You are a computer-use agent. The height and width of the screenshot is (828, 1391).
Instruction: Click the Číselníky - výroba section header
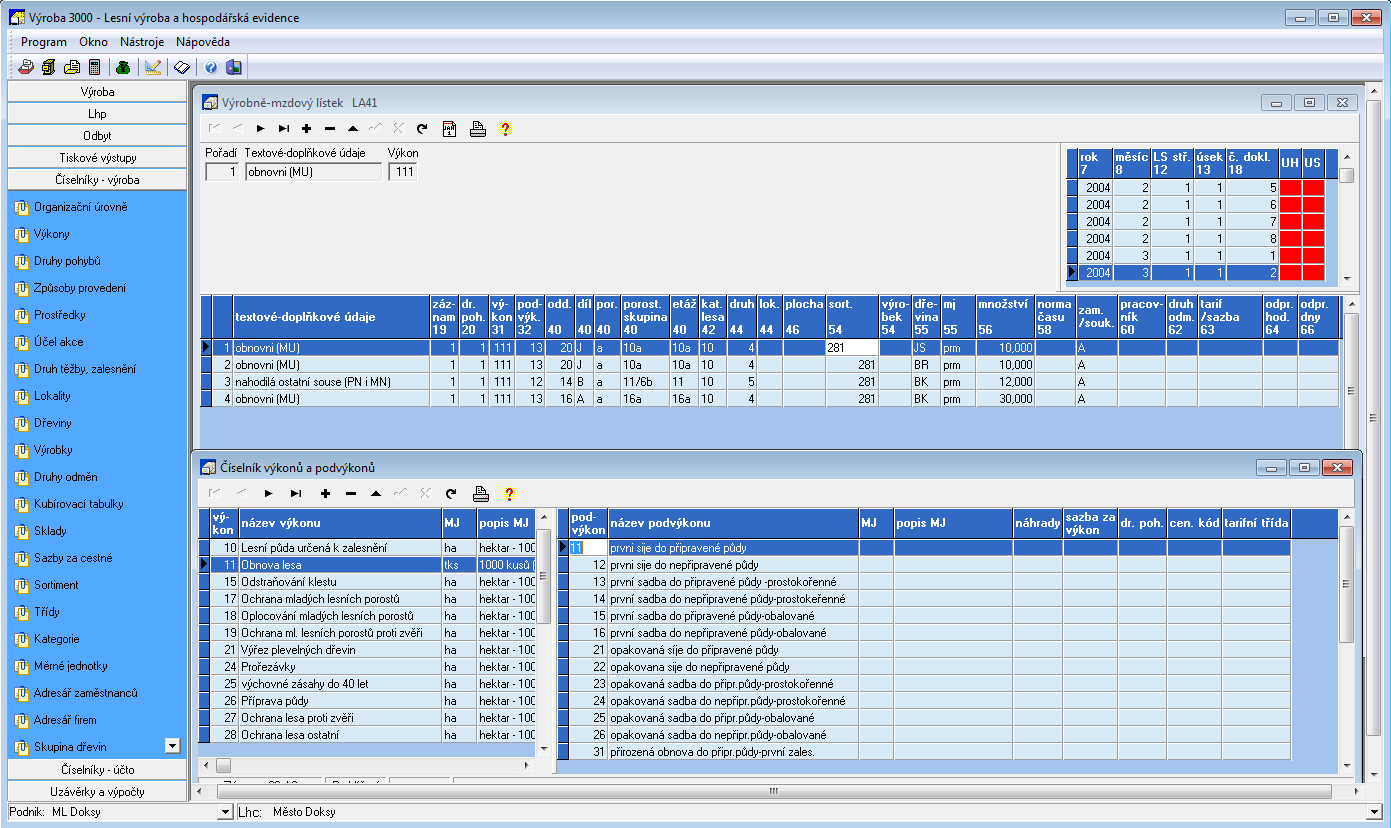97,179
